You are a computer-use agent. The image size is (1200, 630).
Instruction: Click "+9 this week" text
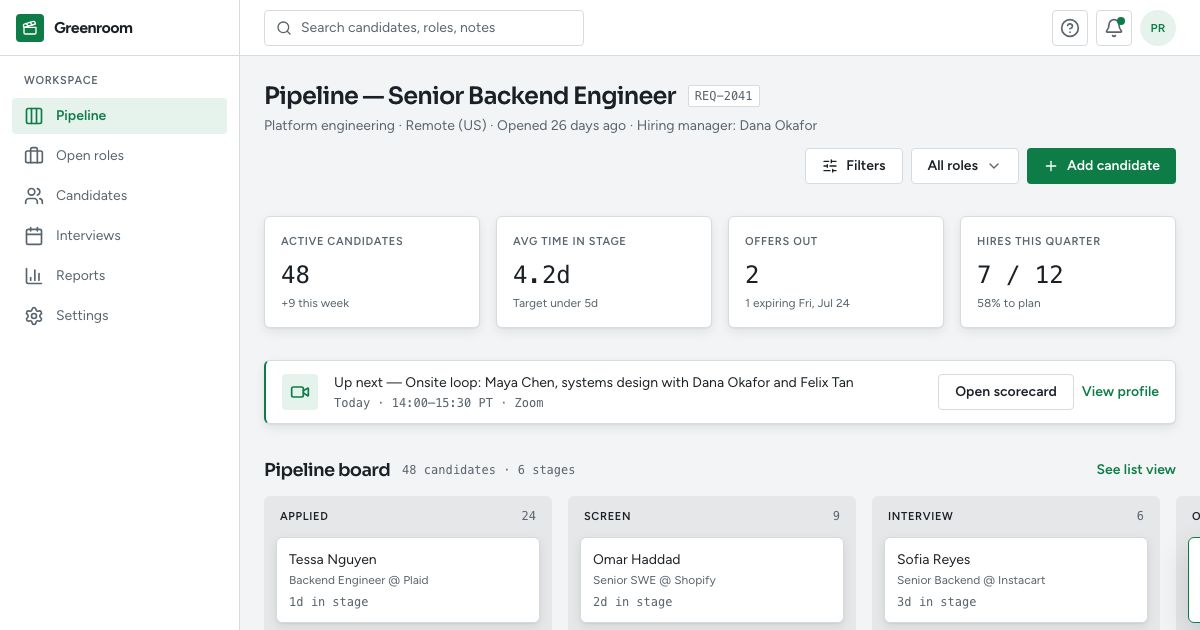click(315, 303)
